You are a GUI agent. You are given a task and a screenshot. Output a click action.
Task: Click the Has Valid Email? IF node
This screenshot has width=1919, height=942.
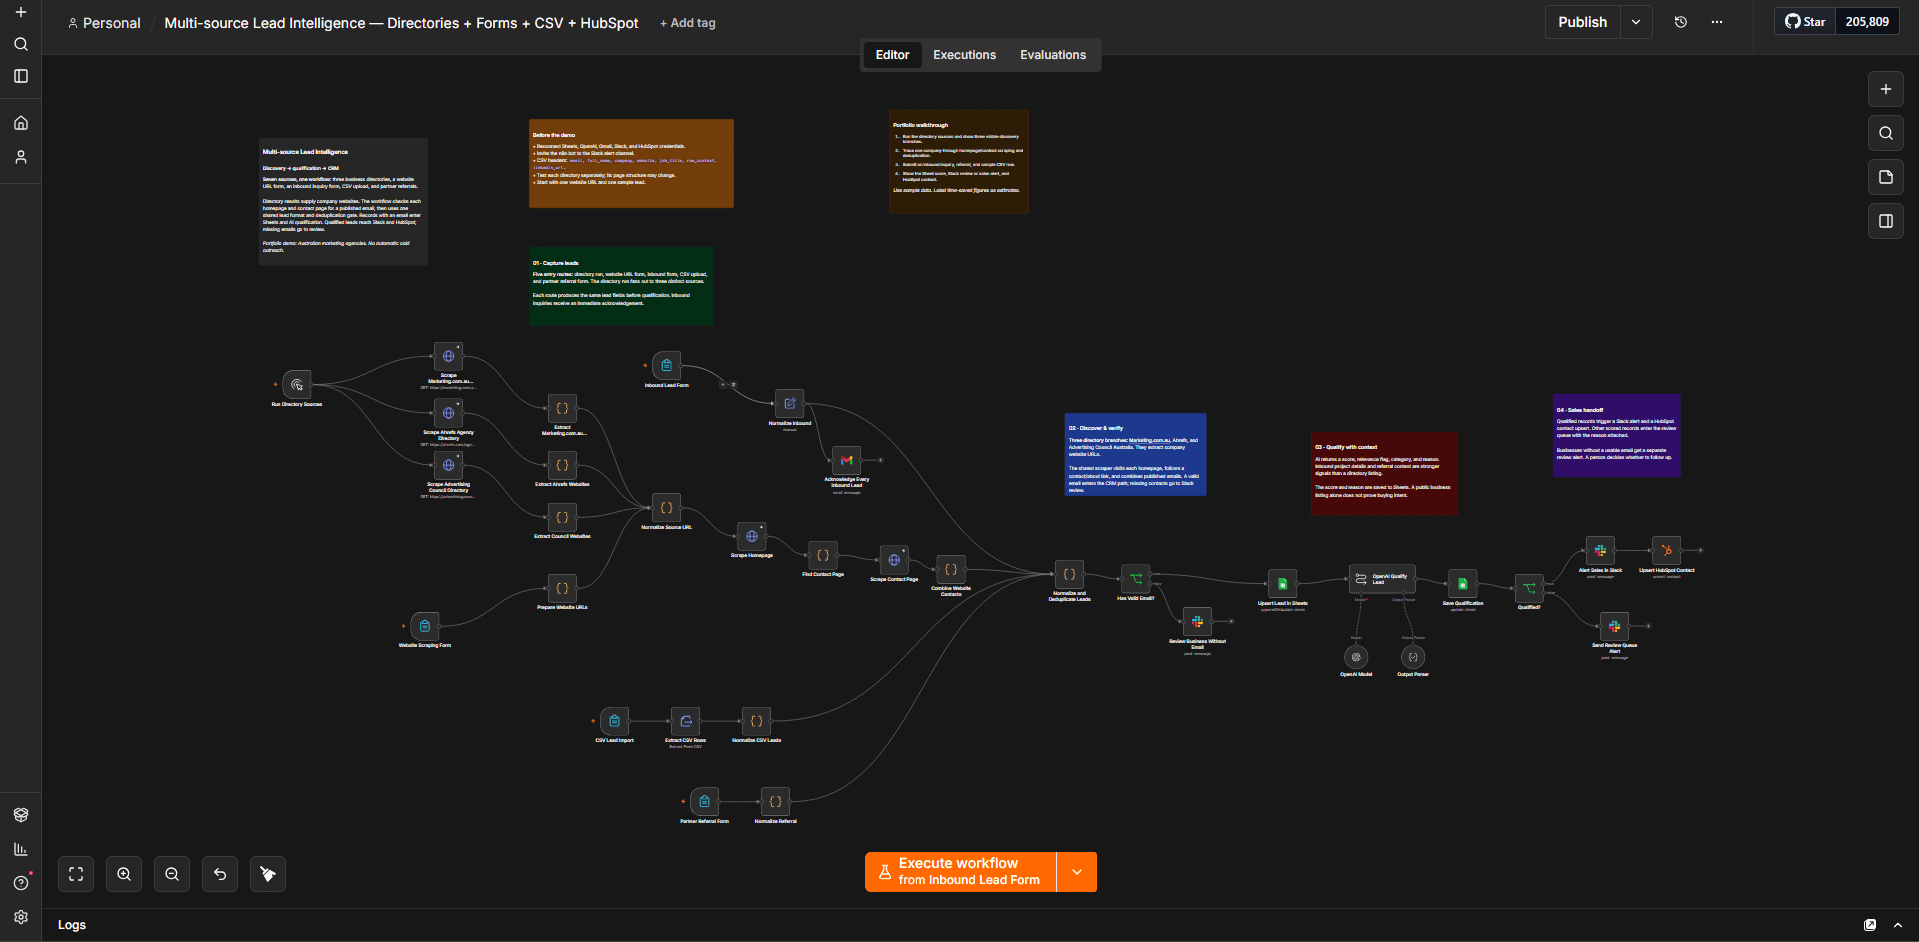1135,578
